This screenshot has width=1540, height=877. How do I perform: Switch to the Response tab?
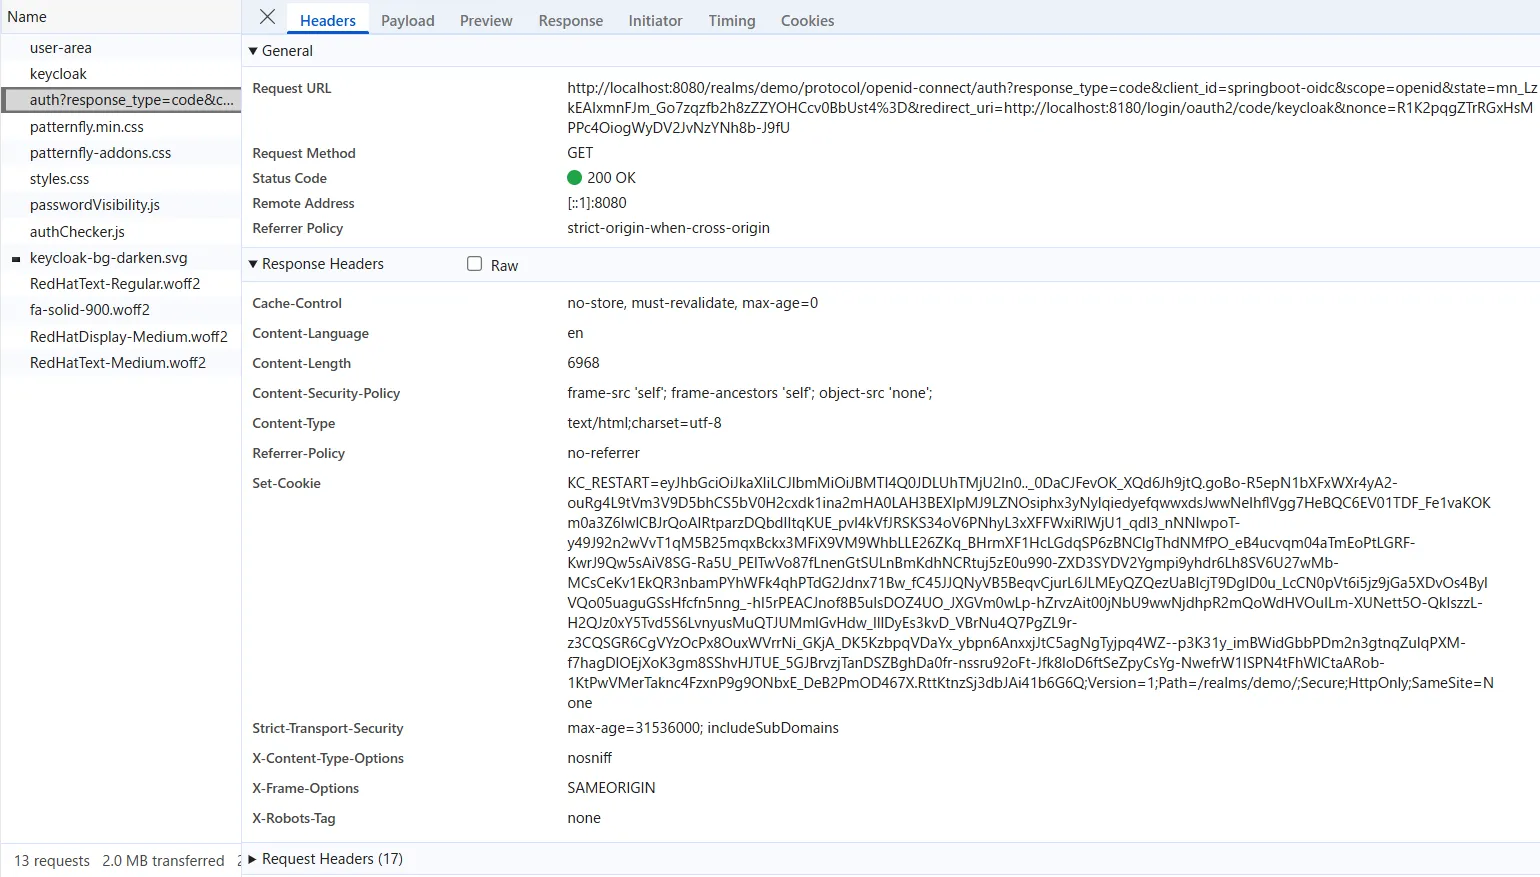click(x=570, y=20)
